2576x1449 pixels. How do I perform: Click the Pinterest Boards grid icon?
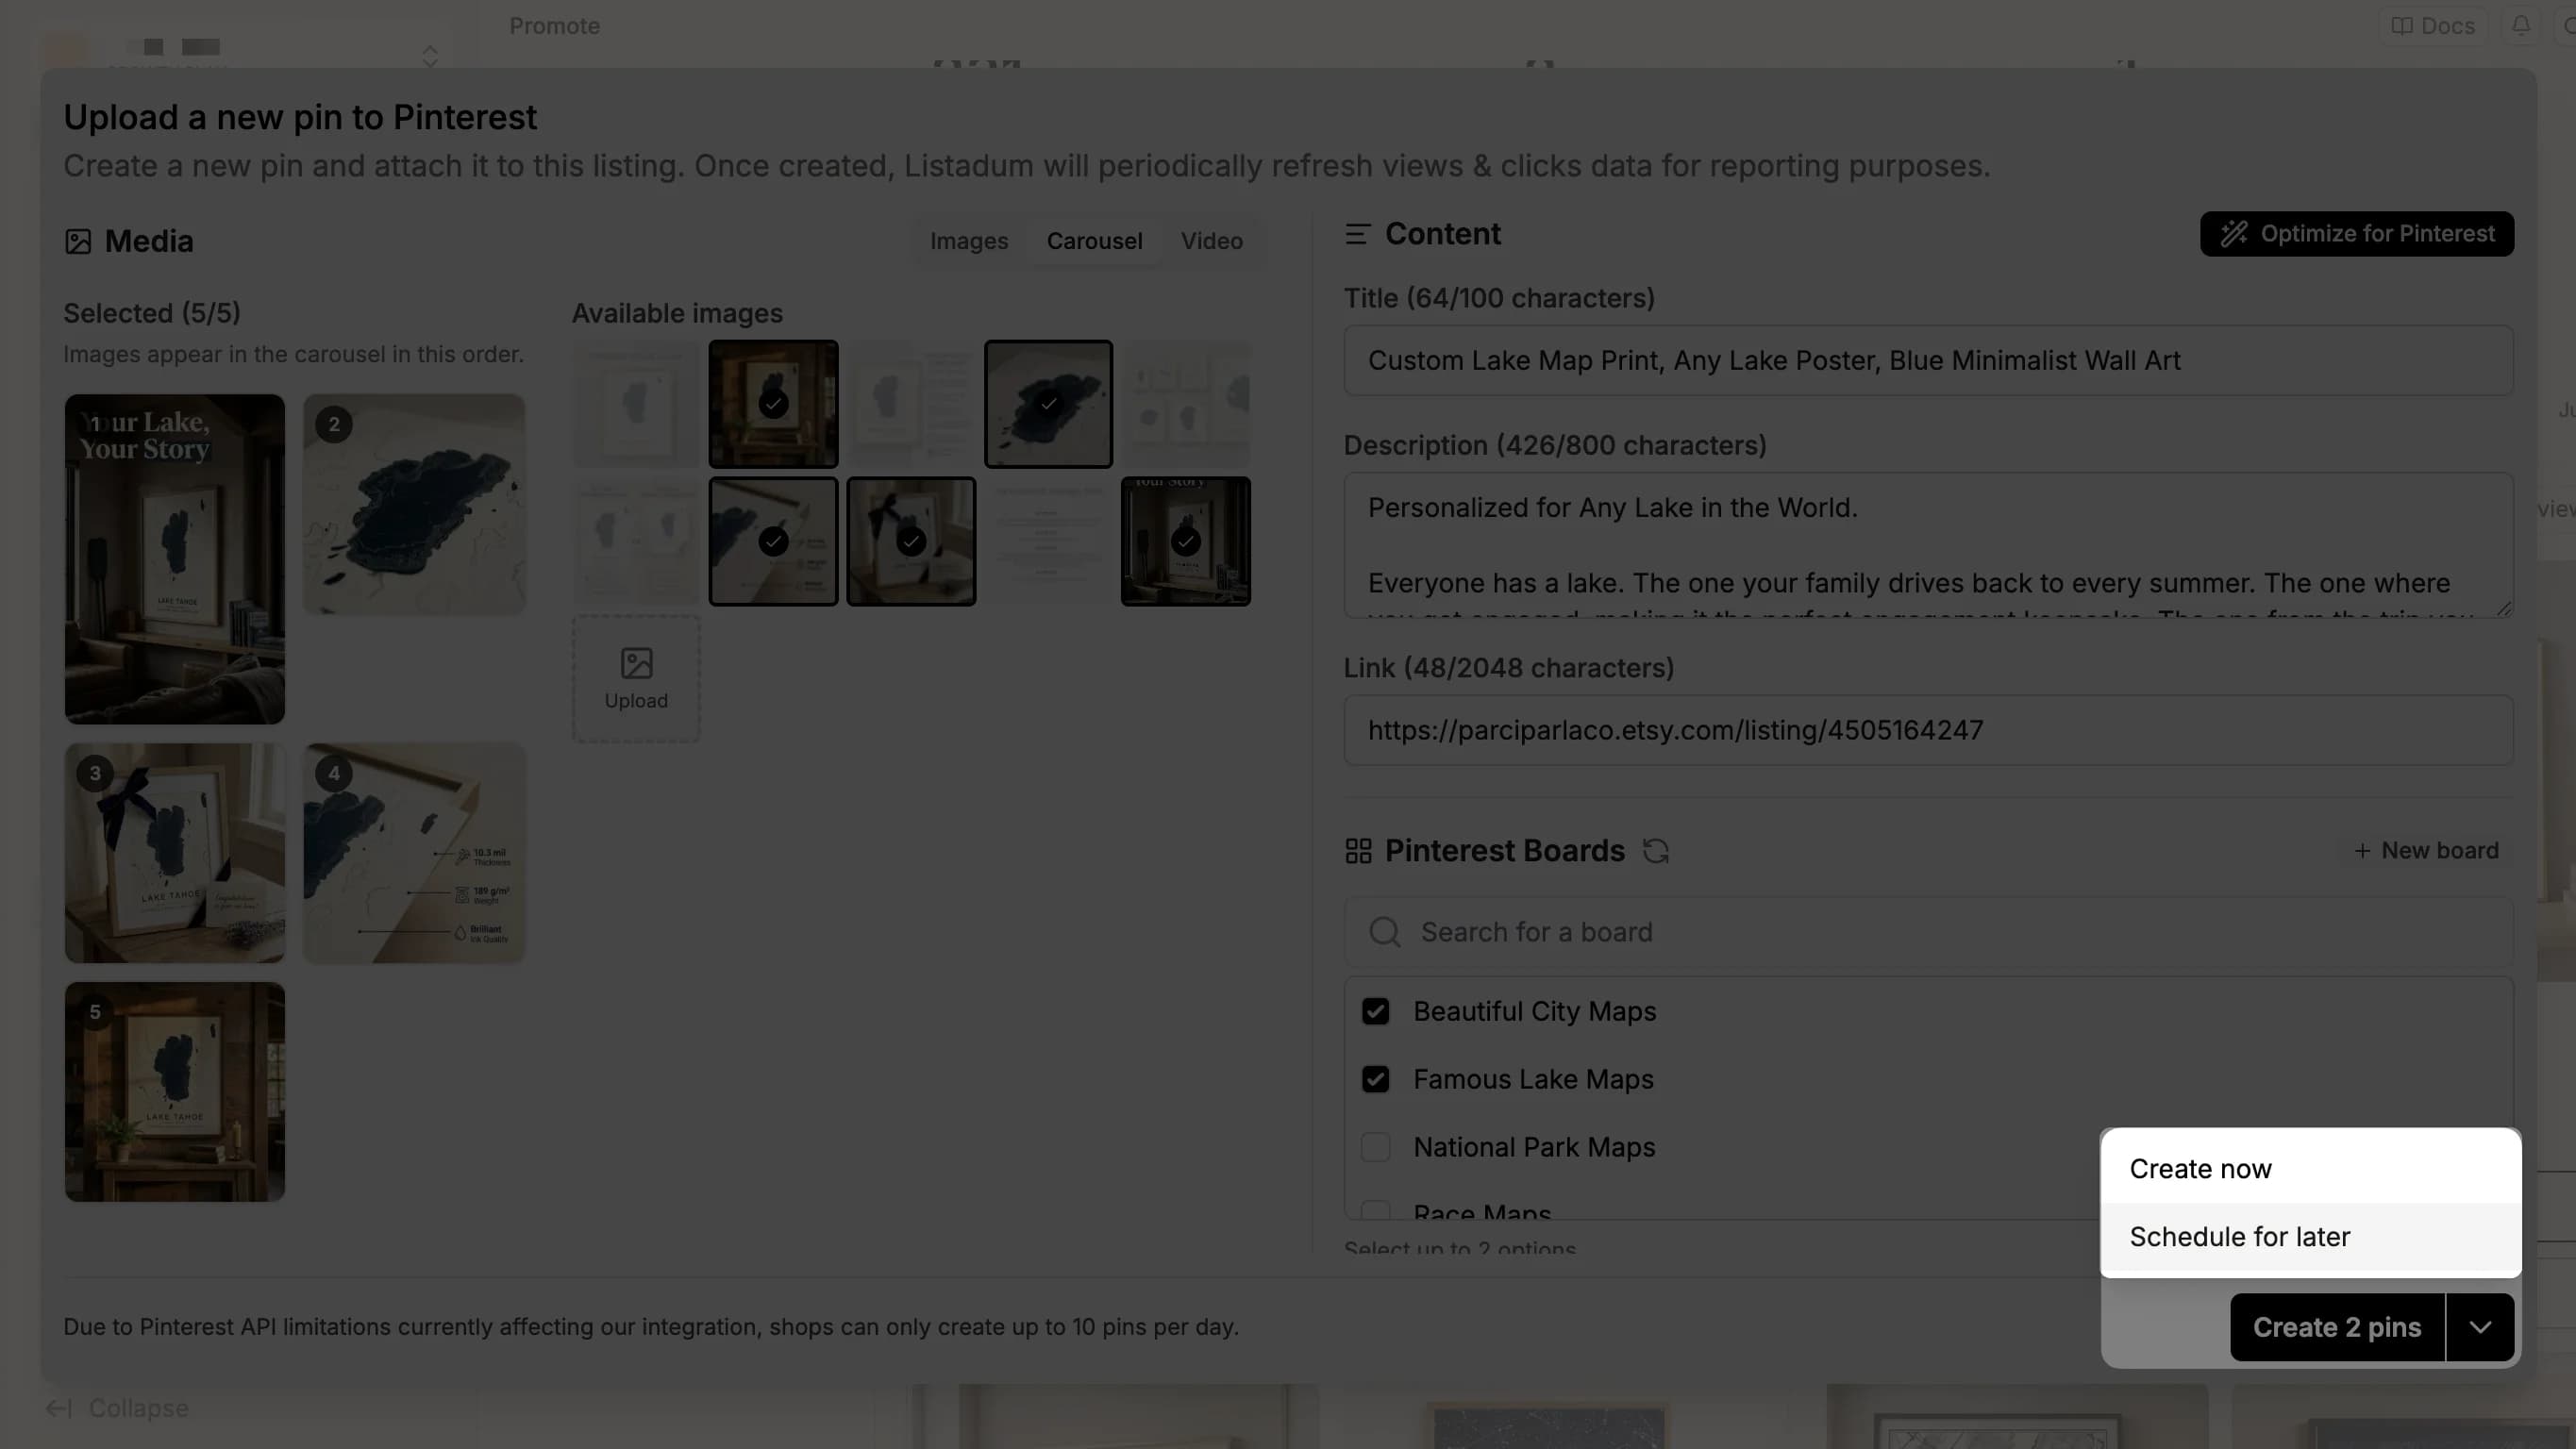click(1358, 851)
